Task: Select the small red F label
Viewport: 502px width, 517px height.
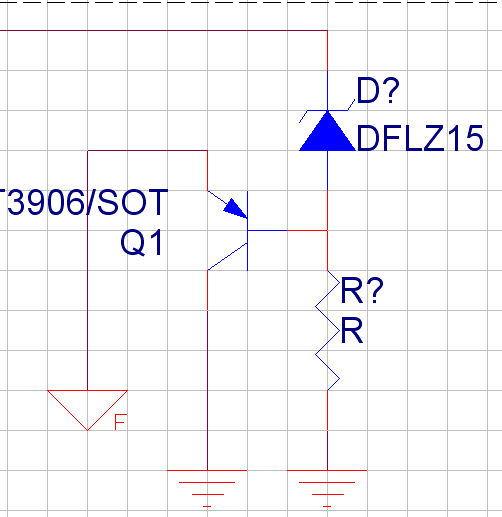Action: 120,422
